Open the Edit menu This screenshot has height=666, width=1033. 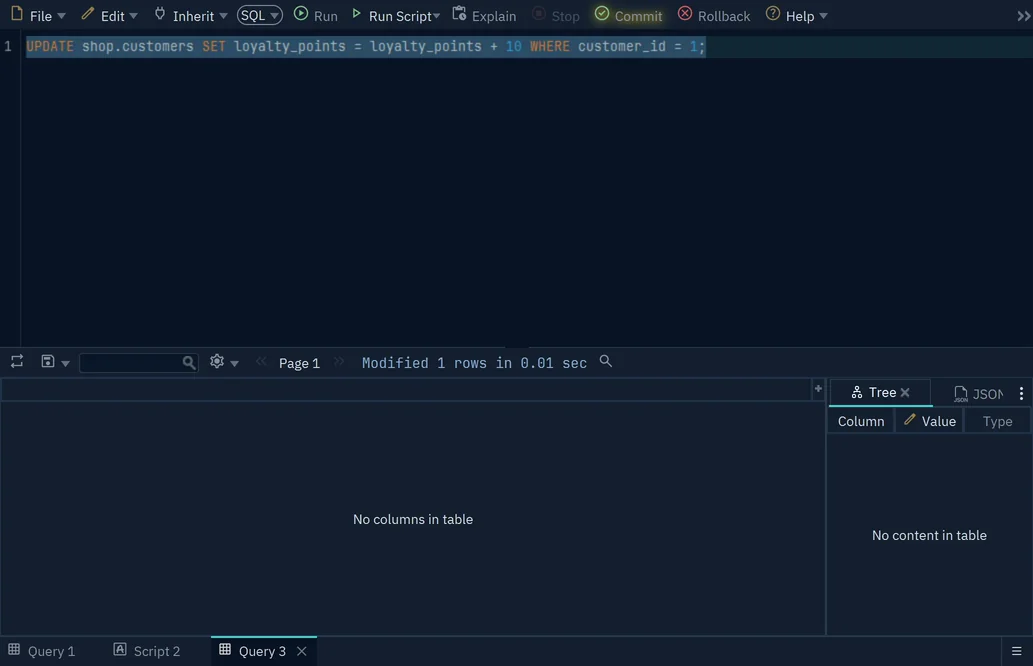[109, 15]
